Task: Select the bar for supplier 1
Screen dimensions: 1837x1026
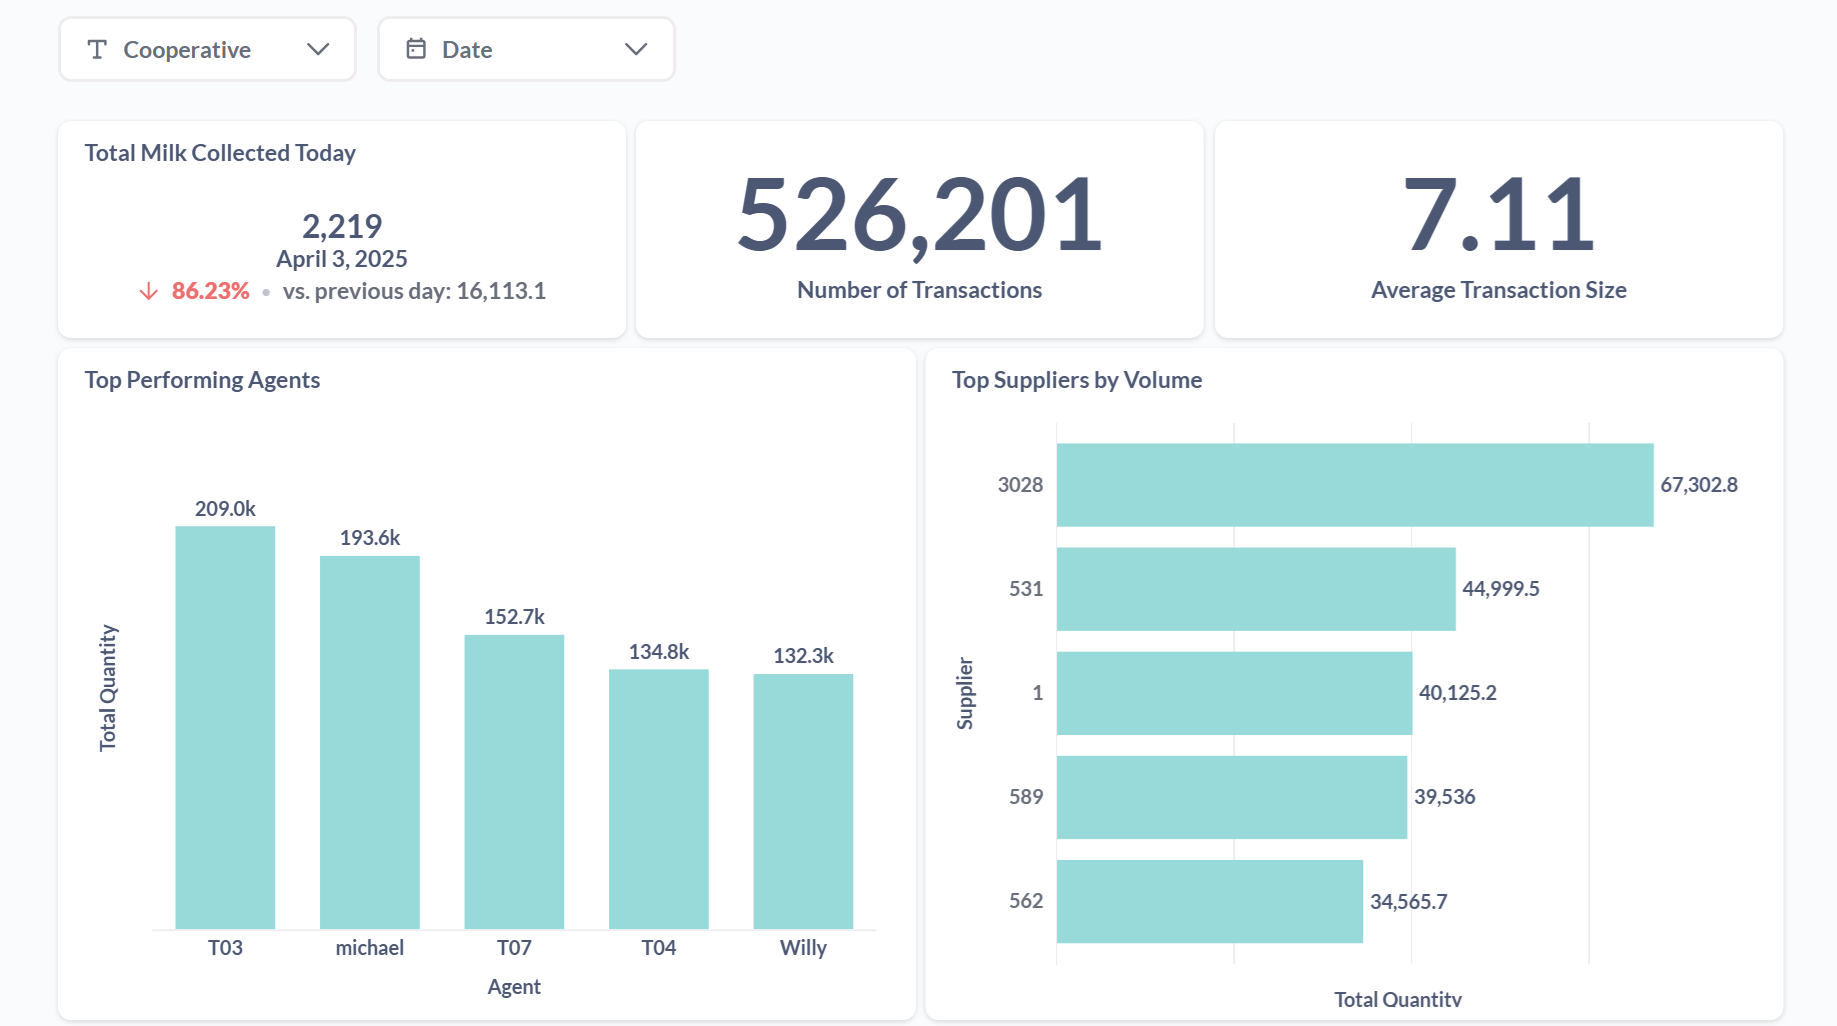Action: tap(1234, 693)
